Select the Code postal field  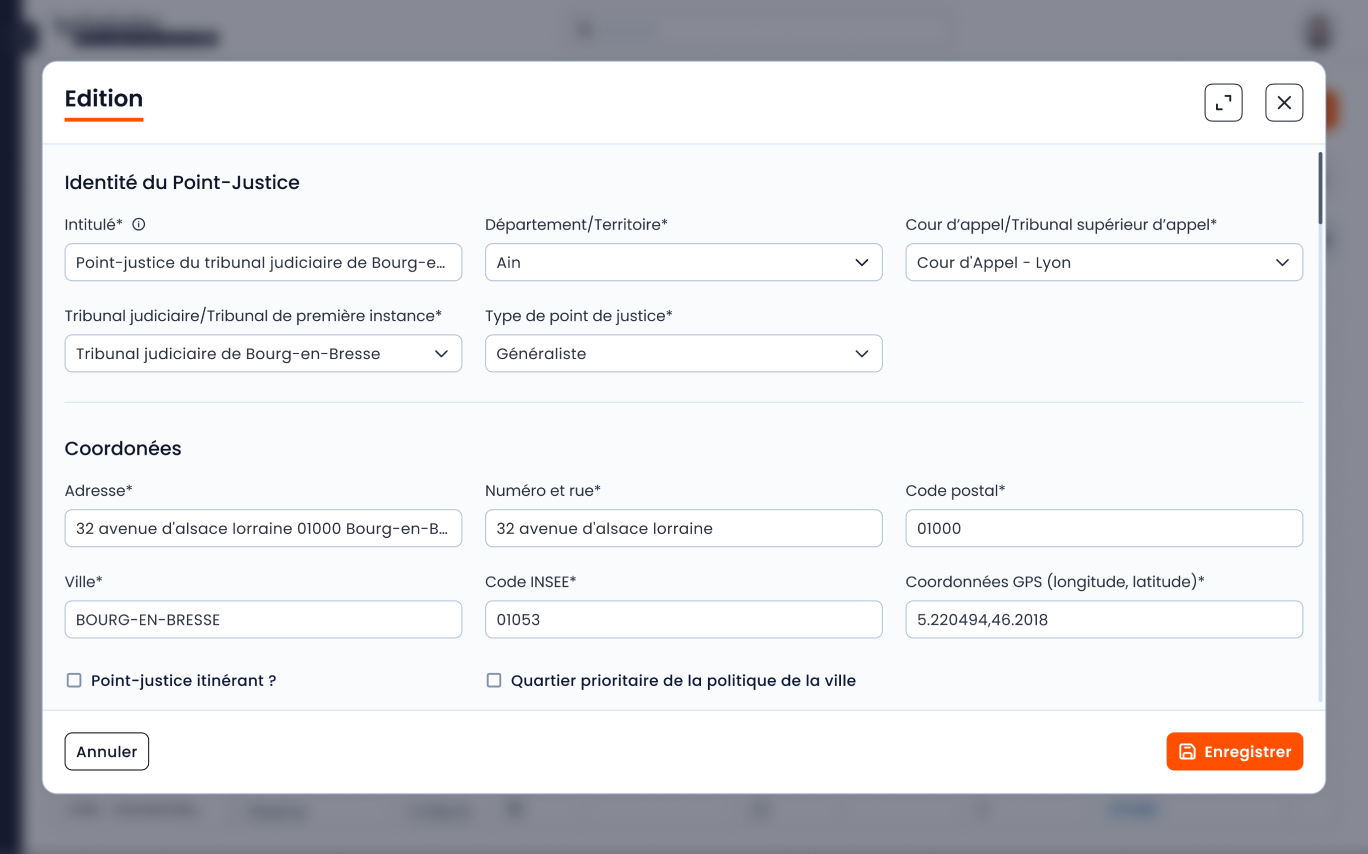pyautogui.click(x=1103, y=529)
